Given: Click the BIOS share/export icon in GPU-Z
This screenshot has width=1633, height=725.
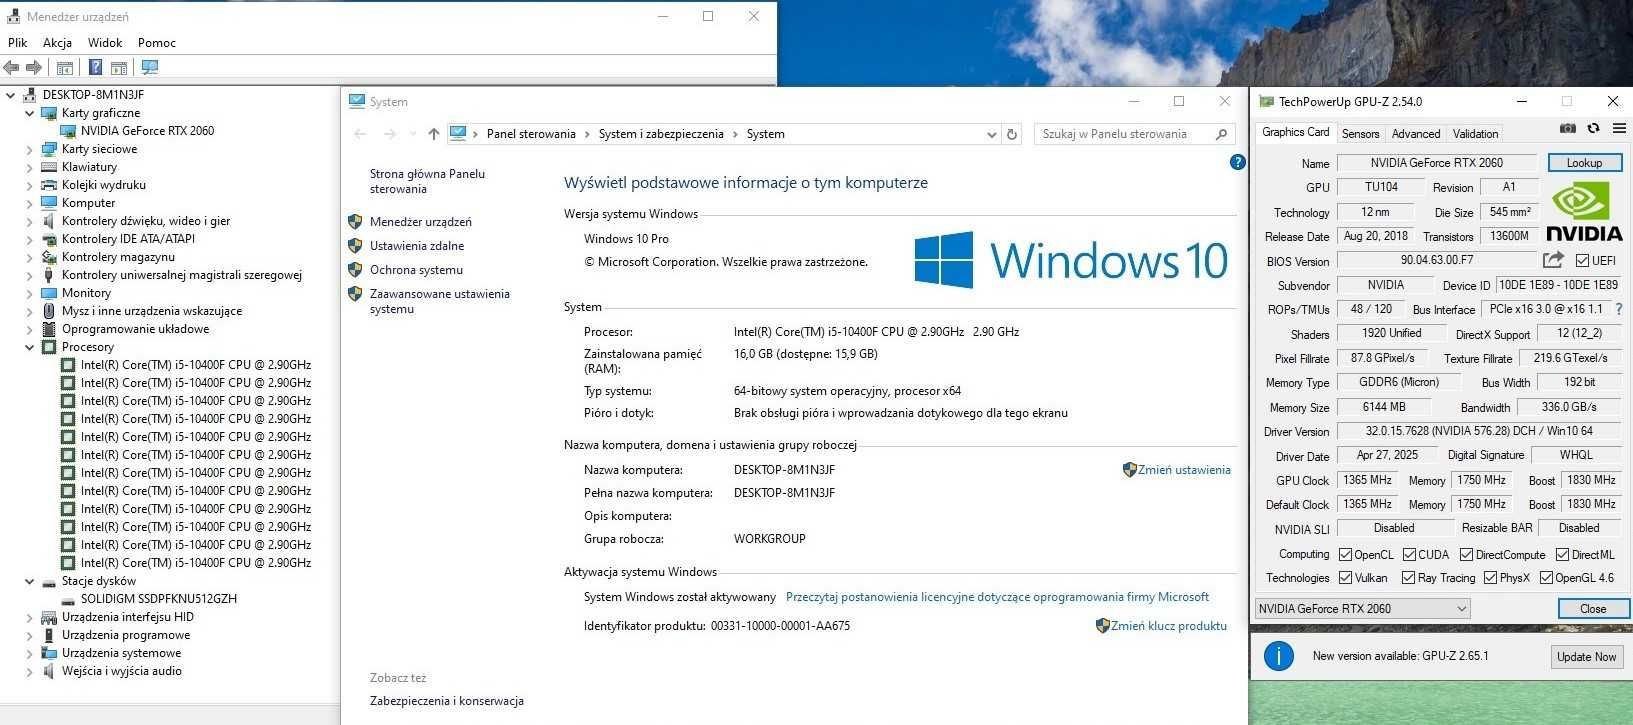Looking at the screenshot, I should click(x=1553, y=260).
